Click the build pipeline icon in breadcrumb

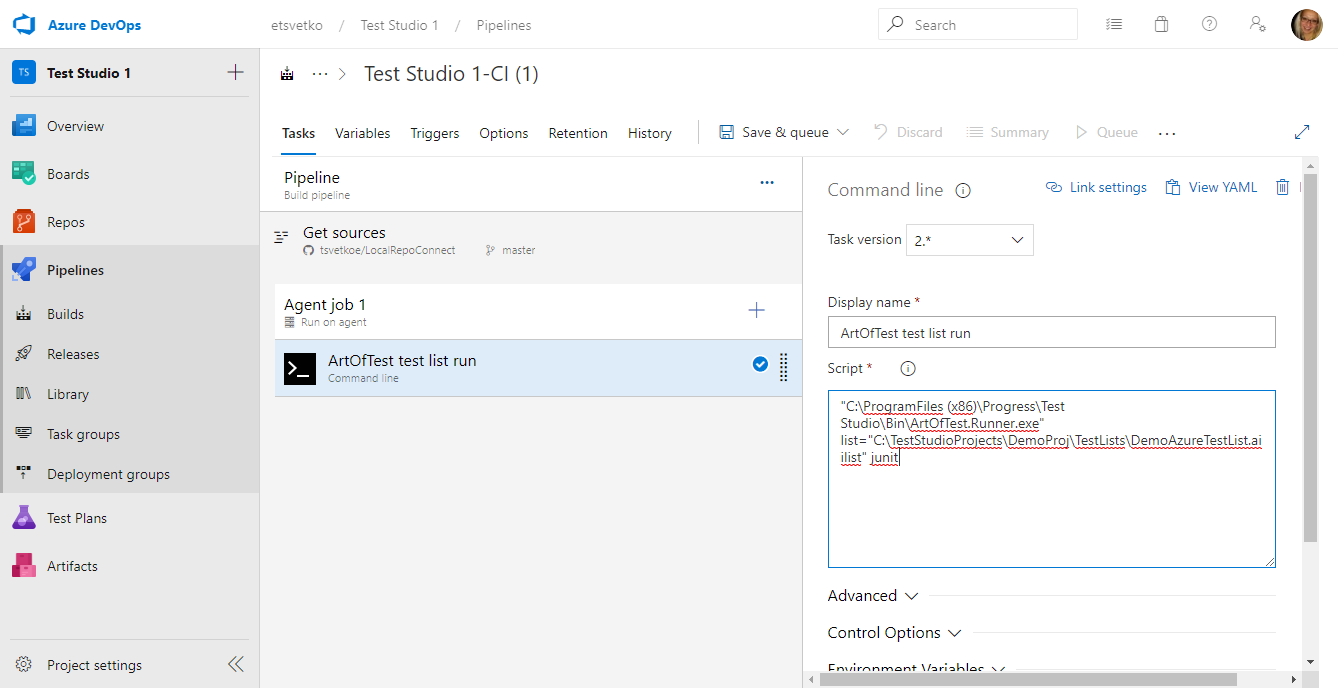pos(288,74)
